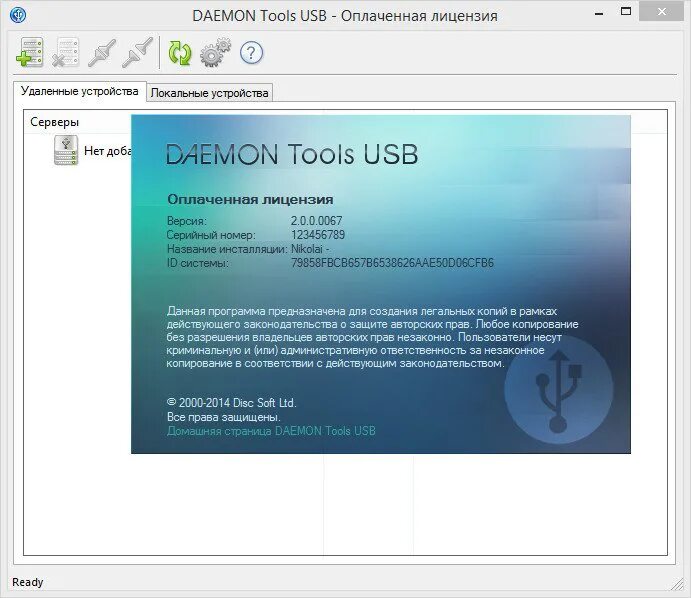
Task: Click the add server icon
Action: [x=30, y=52]
